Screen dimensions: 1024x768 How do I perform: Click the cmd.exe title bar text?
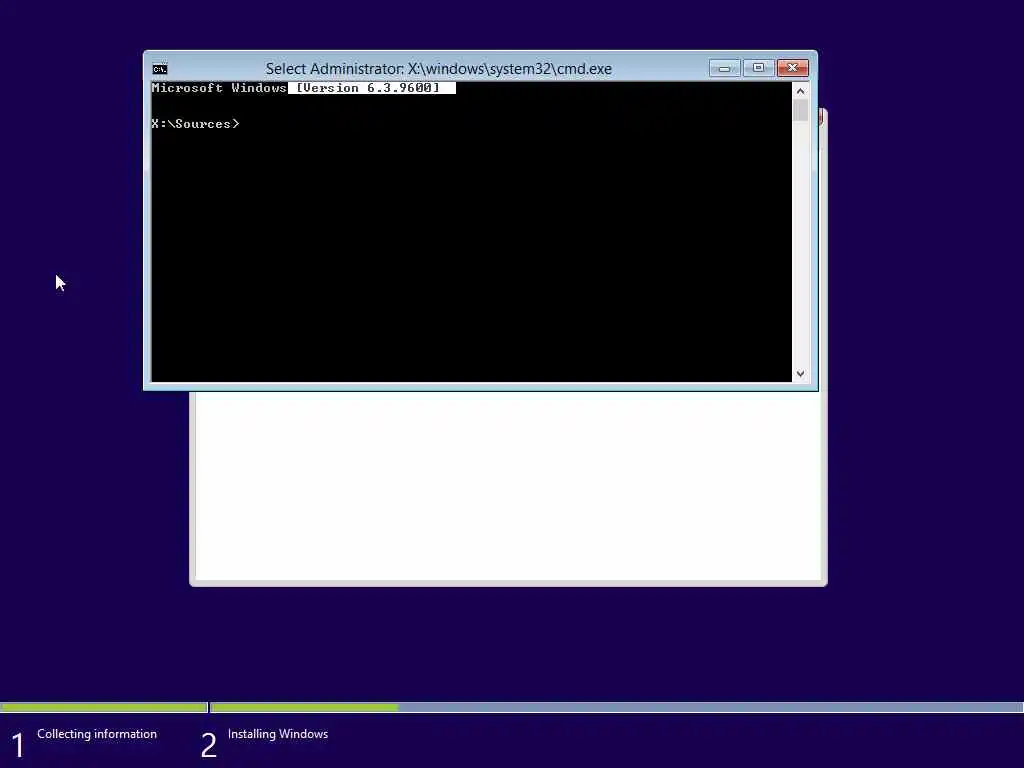pos(439,69)
